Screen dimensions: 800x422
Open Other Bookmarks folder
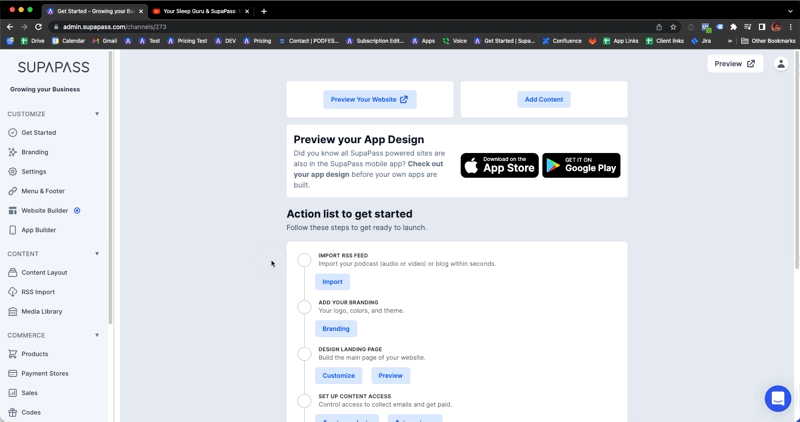[768, 41]
